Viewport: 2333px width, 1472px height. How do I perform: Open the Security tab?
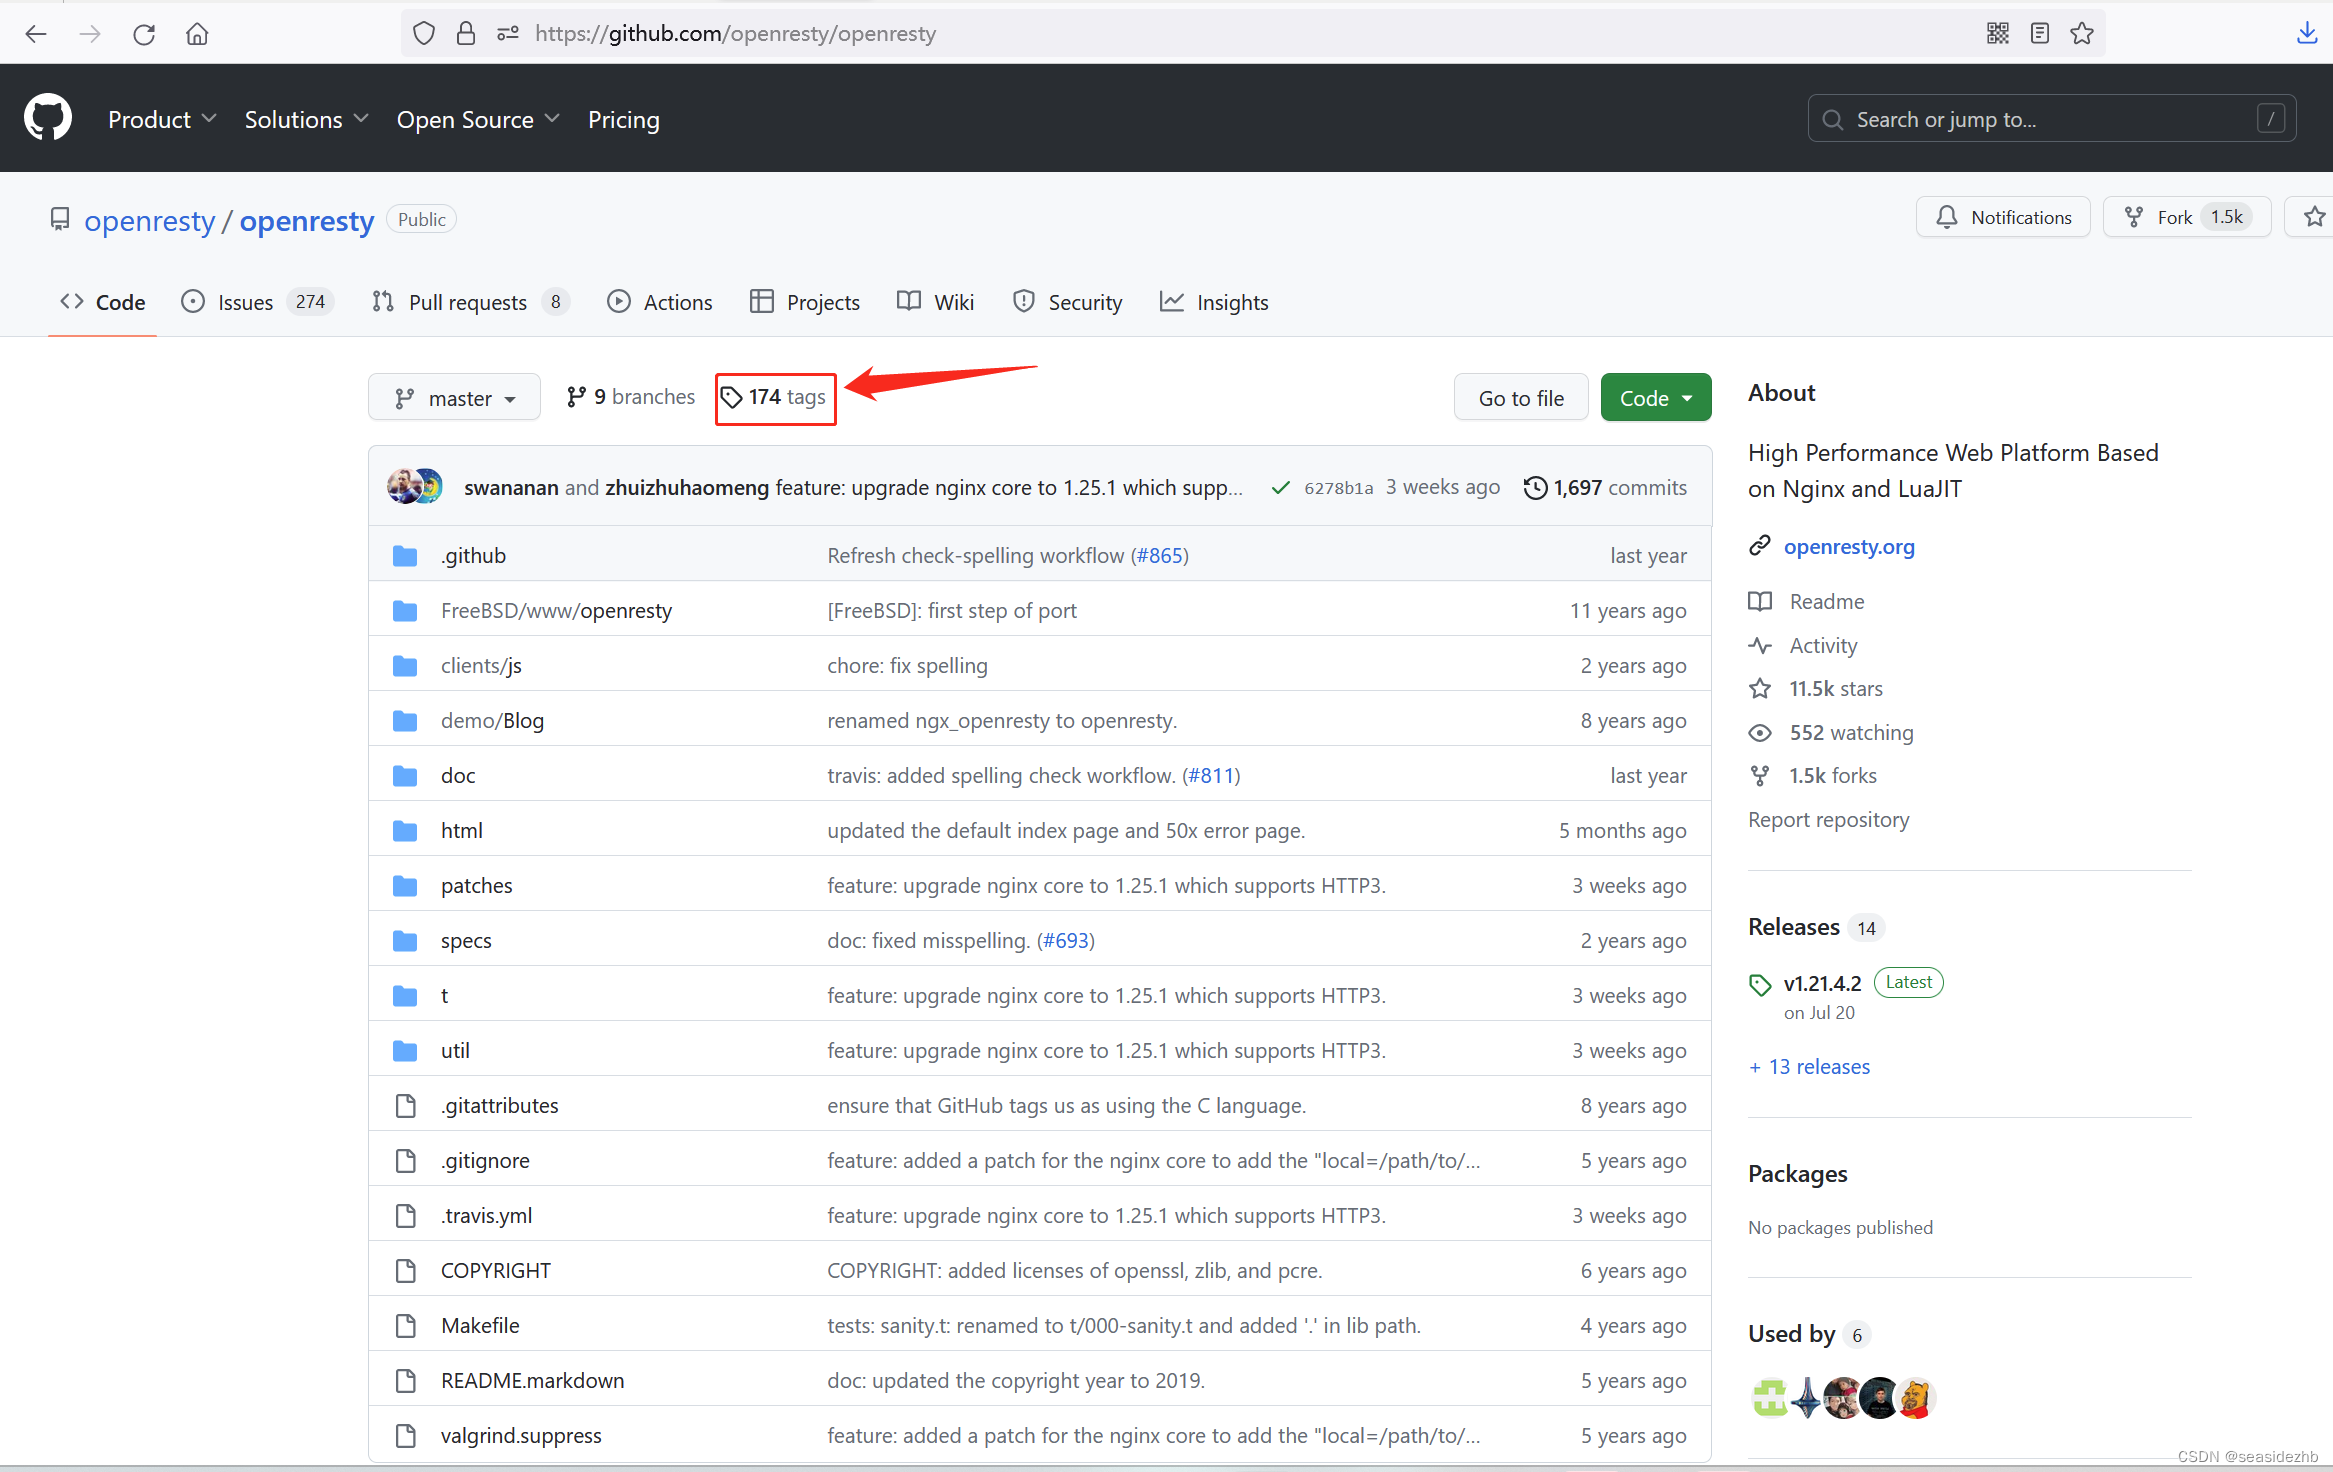pyautogui.click(x=1068, y=302)
